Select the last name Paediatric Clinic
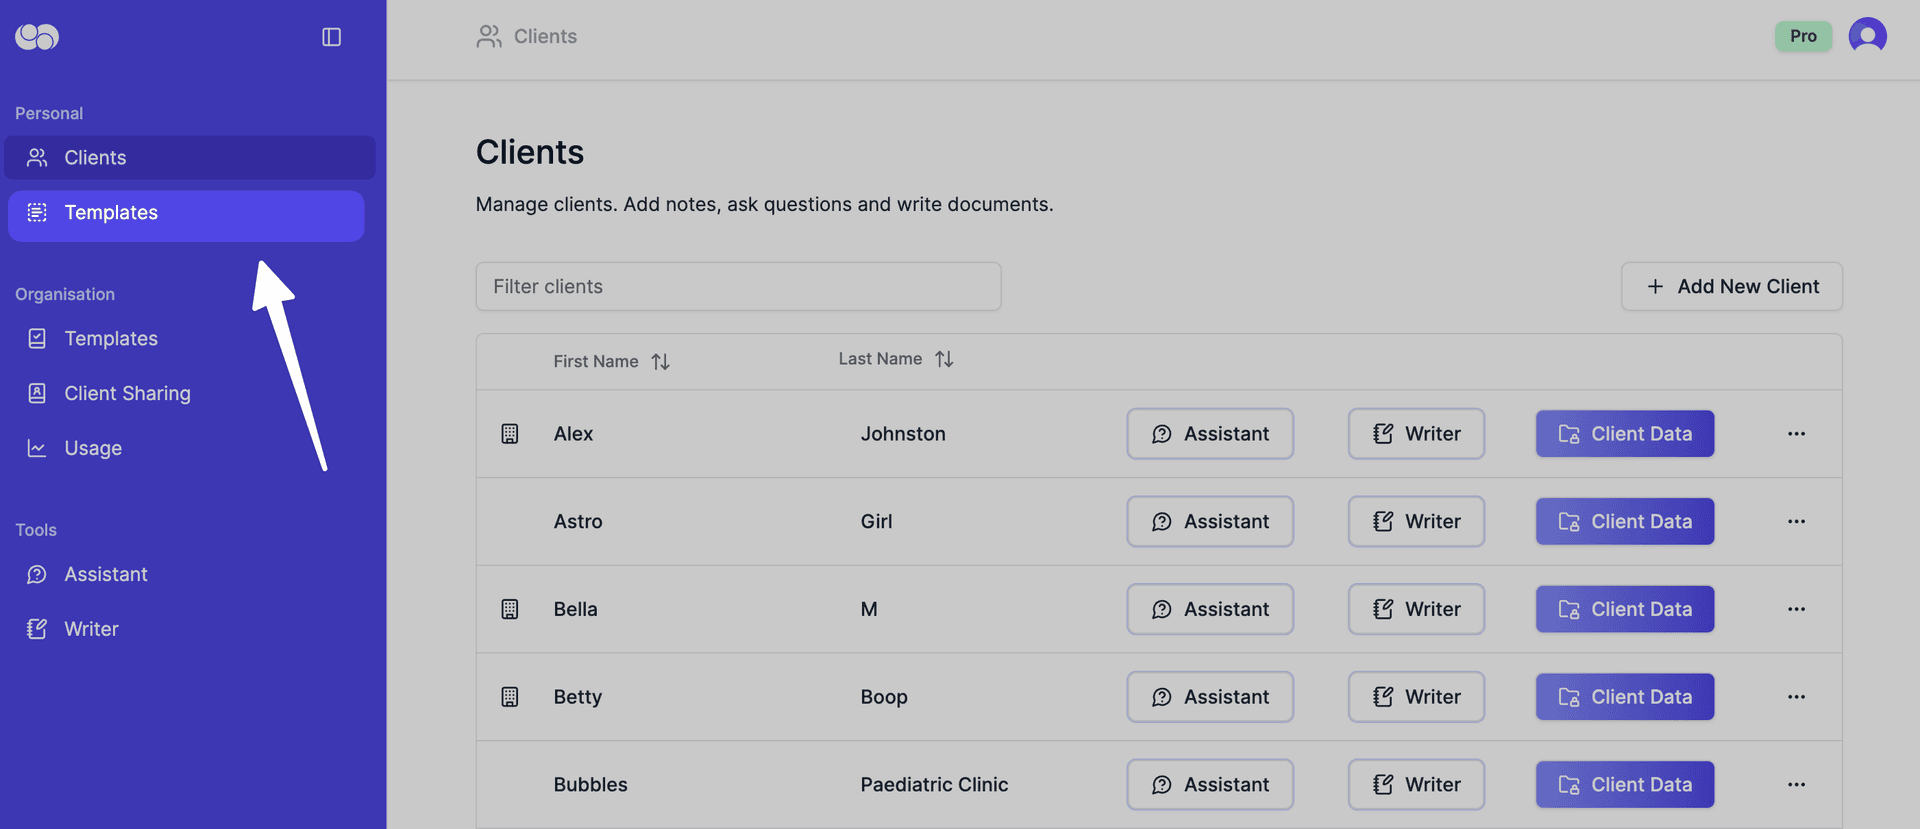1920x829 pixels. coord(934,786)
